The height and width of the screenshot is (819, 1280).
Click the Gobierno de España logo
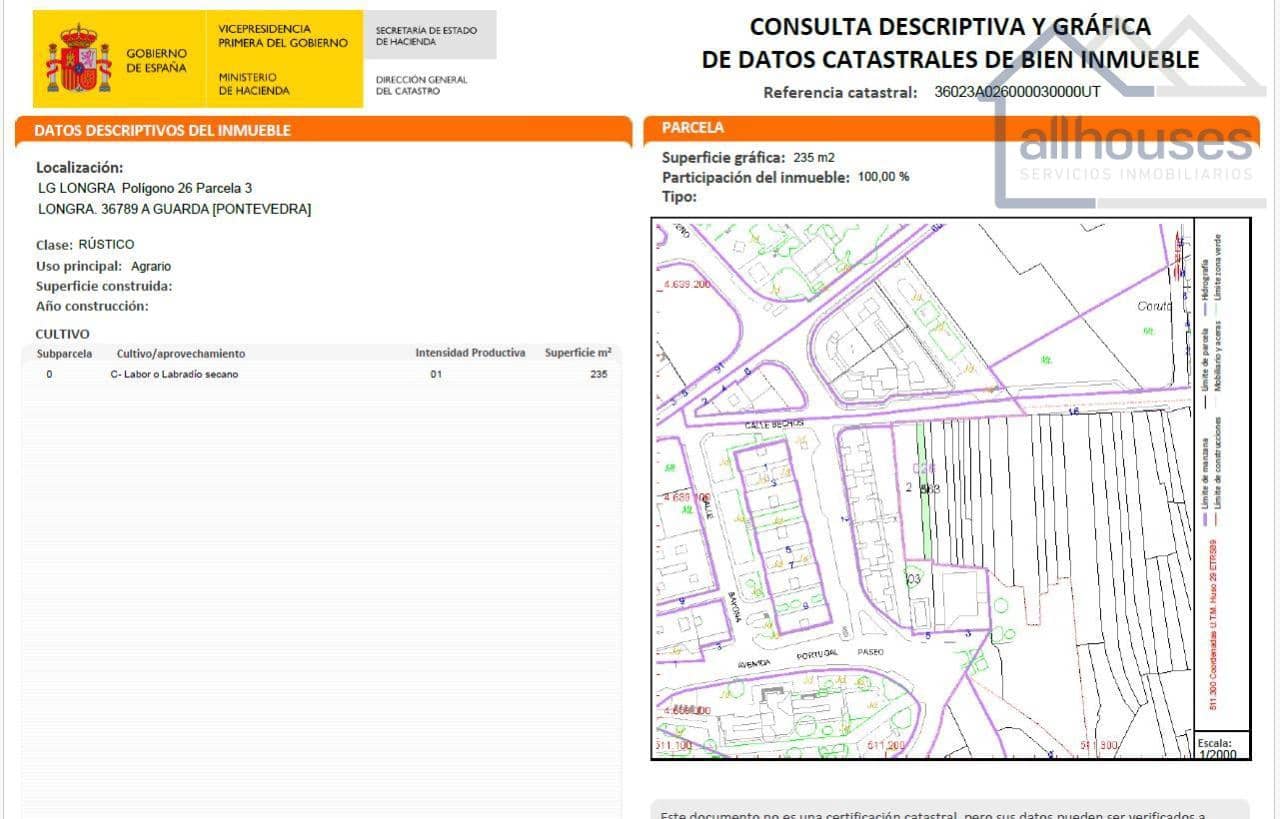pyautogui.click(x=120, y=57)
